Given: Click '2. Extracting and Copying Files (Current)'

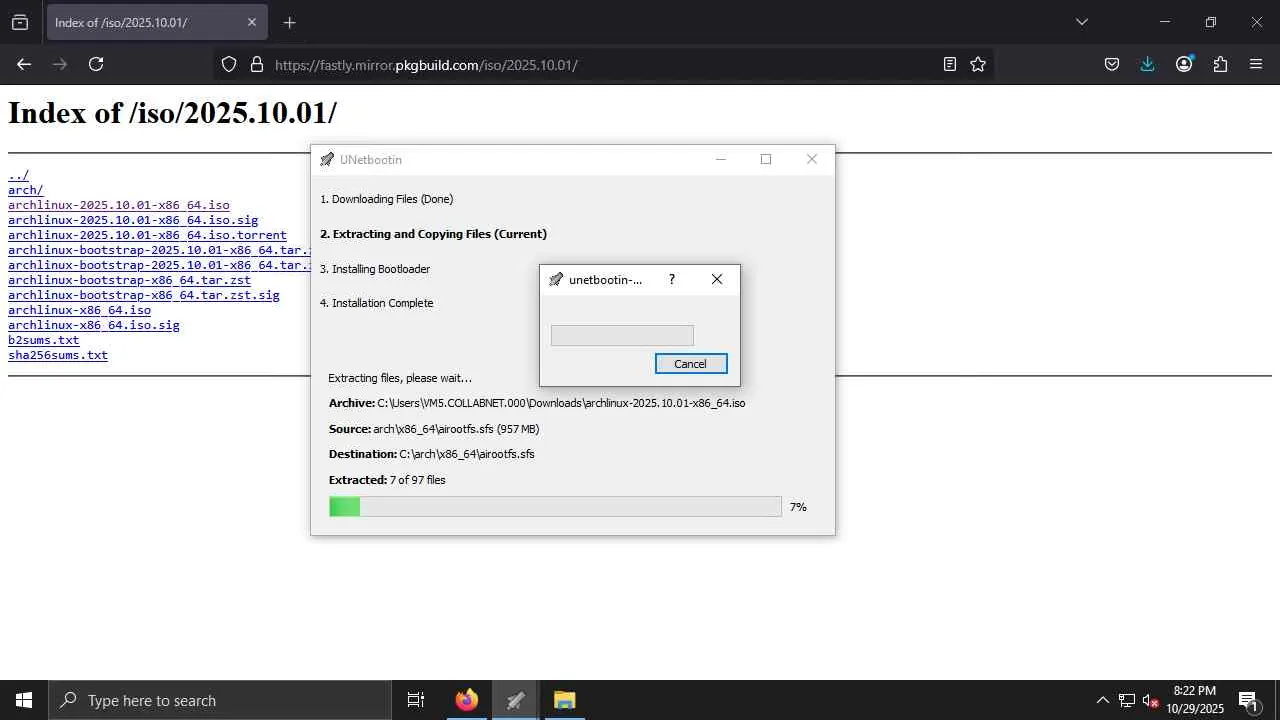Looking at the screenshot, I should (x=433, y=234).
